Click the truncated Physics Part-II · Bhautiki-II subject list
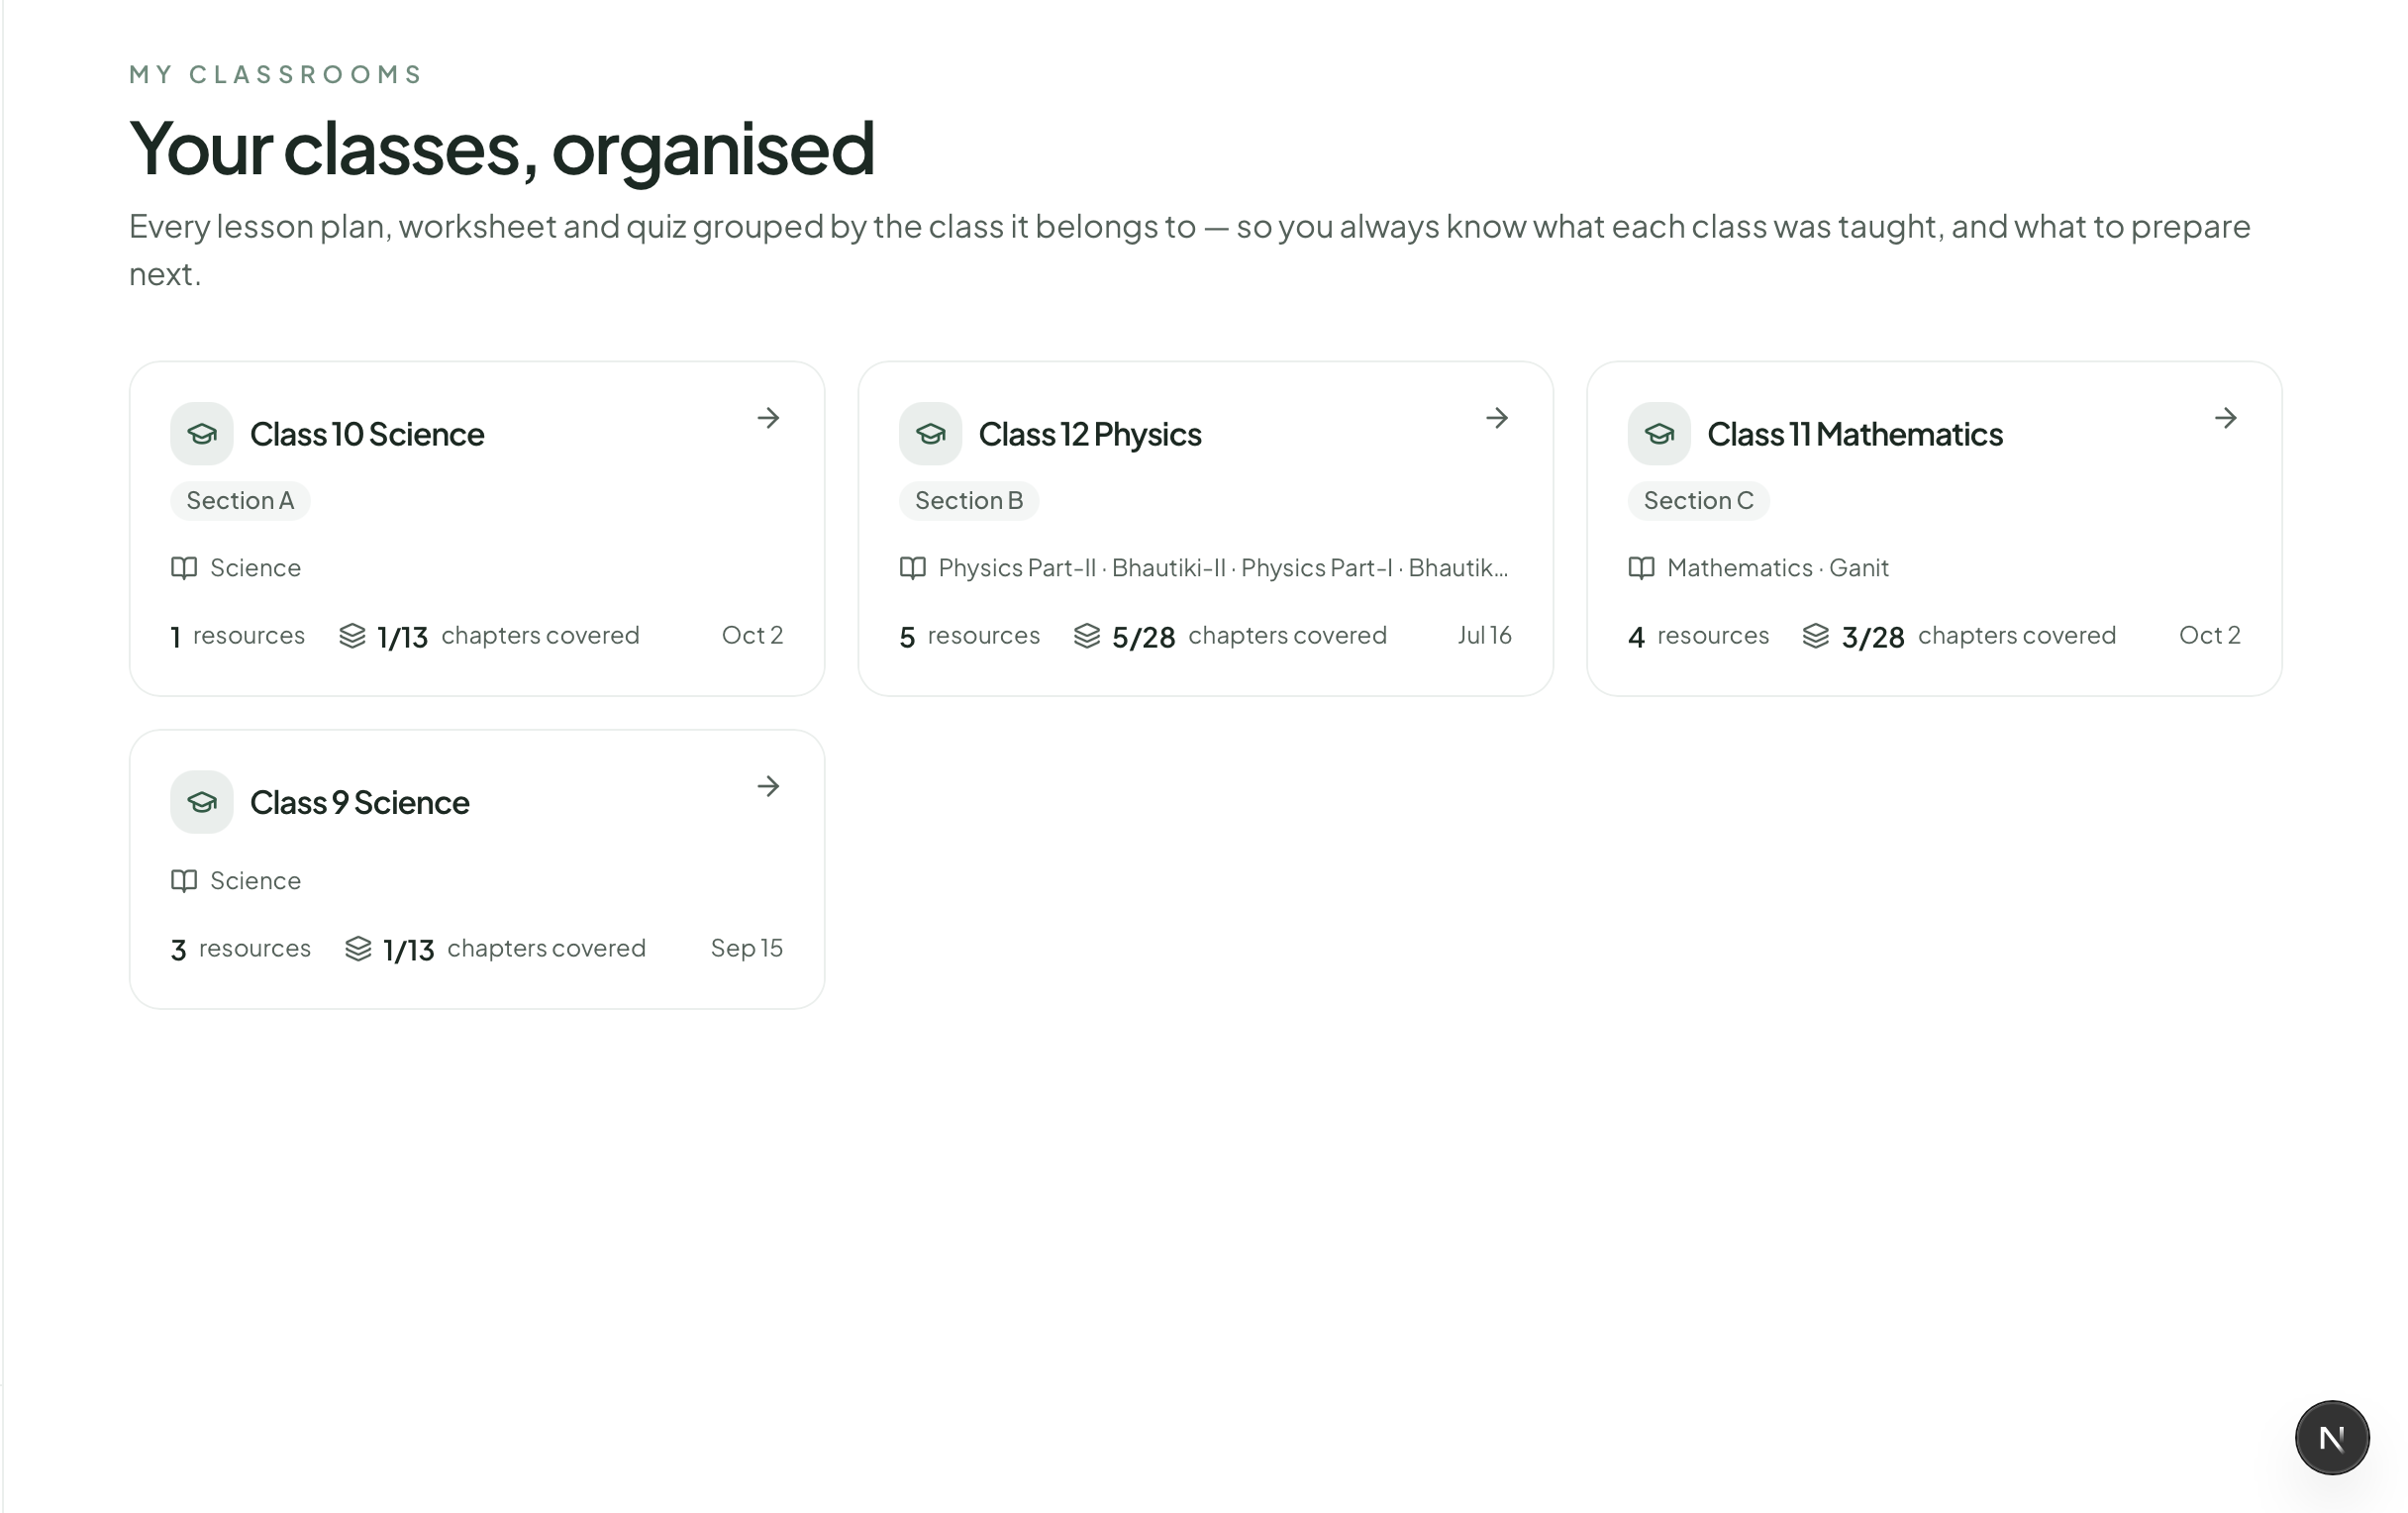This screenshot has width=2408, height=1513. 1224,568
